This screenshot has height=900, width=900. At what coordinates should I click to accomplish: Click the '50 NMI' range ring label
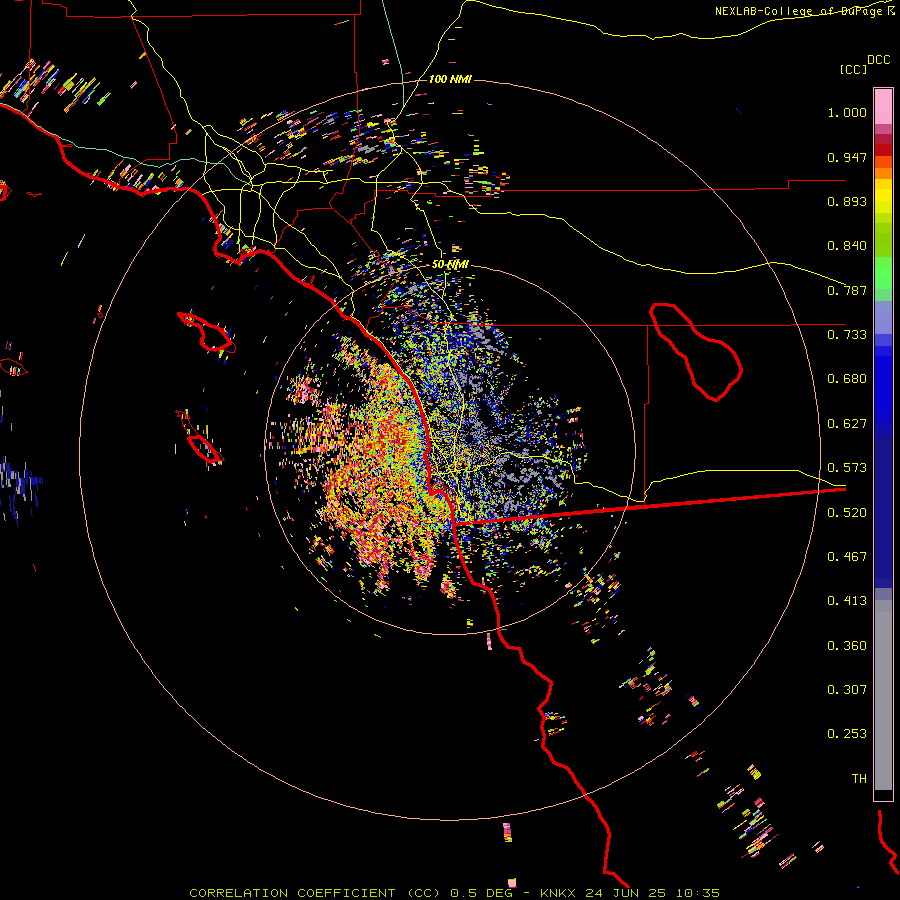450,264
